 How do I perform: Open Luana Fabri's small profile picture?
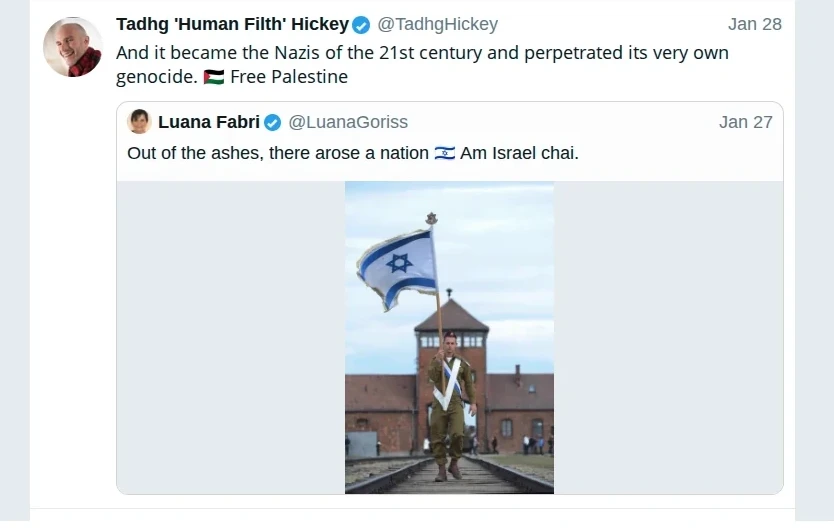click(140, 122)
